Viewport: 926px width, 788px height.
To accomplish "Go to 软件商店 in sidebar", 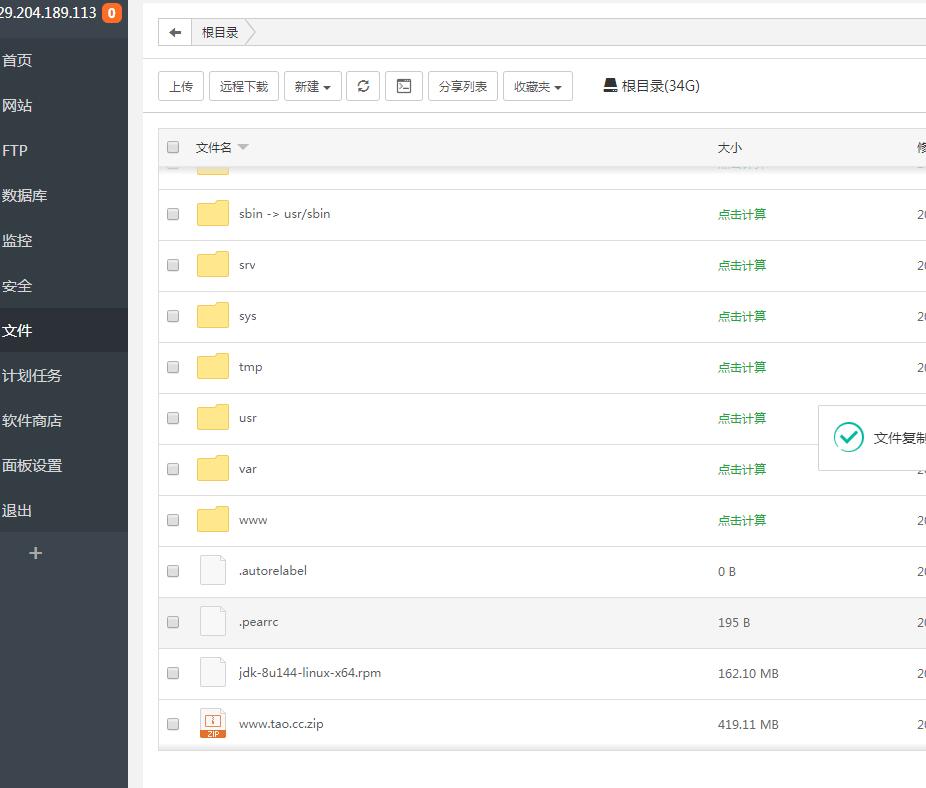I will (32, 421).
